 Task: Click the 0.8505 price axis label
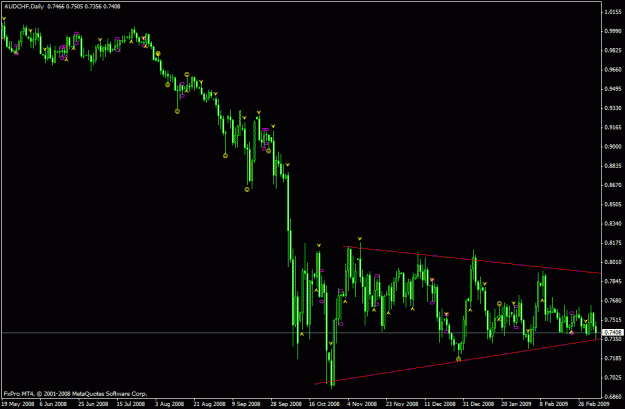(613, 204)
